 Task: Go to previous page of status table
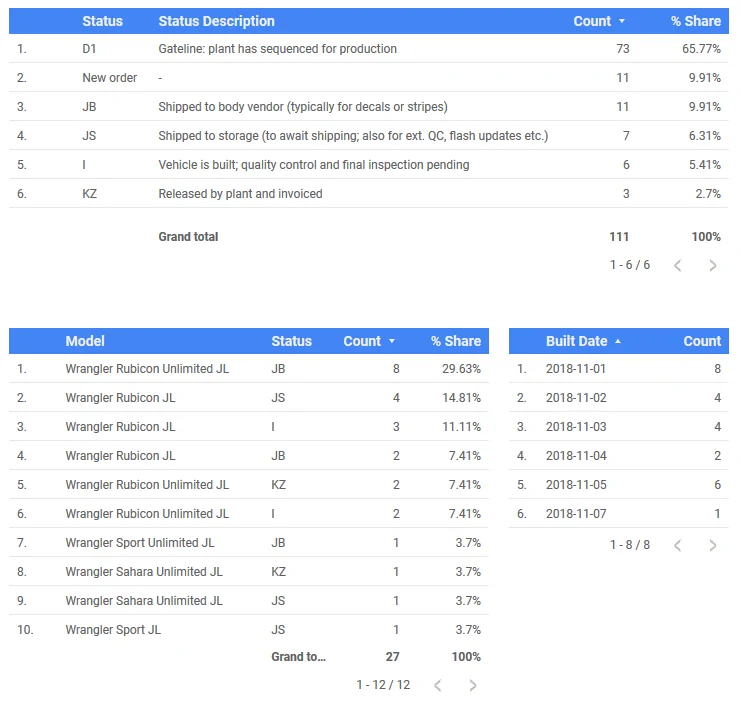point(678,266)
